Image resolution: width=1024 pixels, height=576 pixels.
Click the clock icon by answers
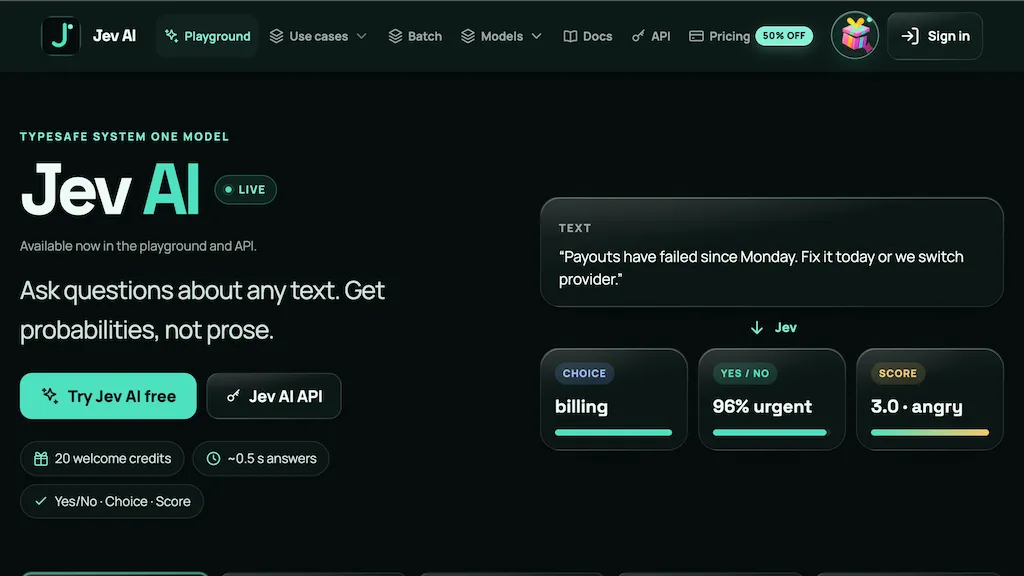pos(214,458)
